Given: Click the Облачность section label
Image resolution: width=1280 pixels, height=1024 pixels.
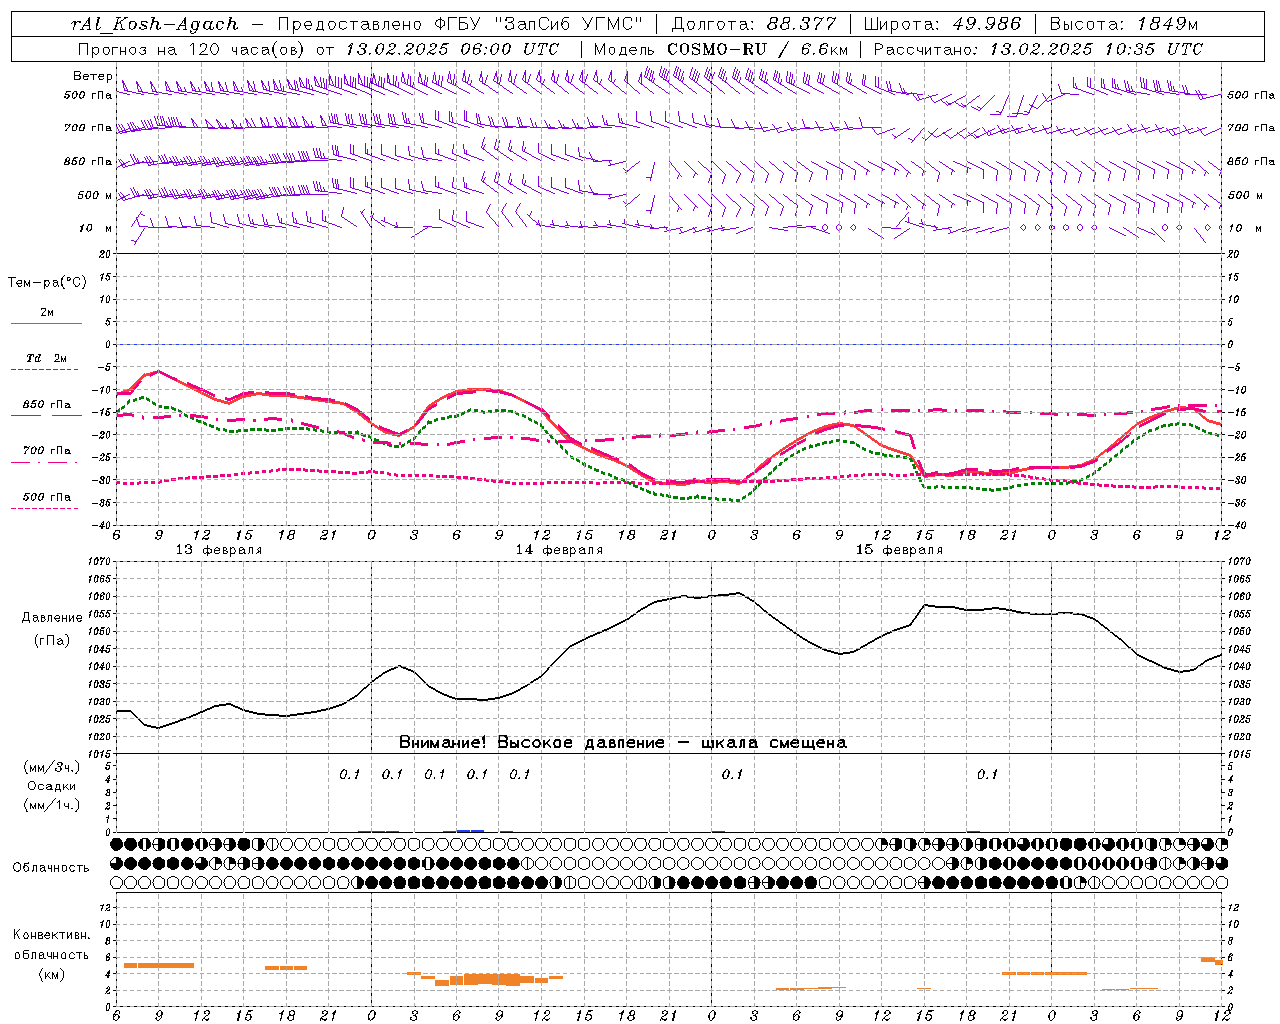Looking at the screenshot, I should coord(50,867).
